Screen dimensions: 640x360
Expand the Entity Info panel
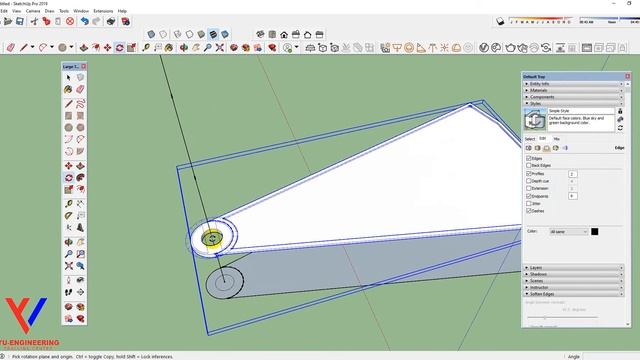pos(573,84)
